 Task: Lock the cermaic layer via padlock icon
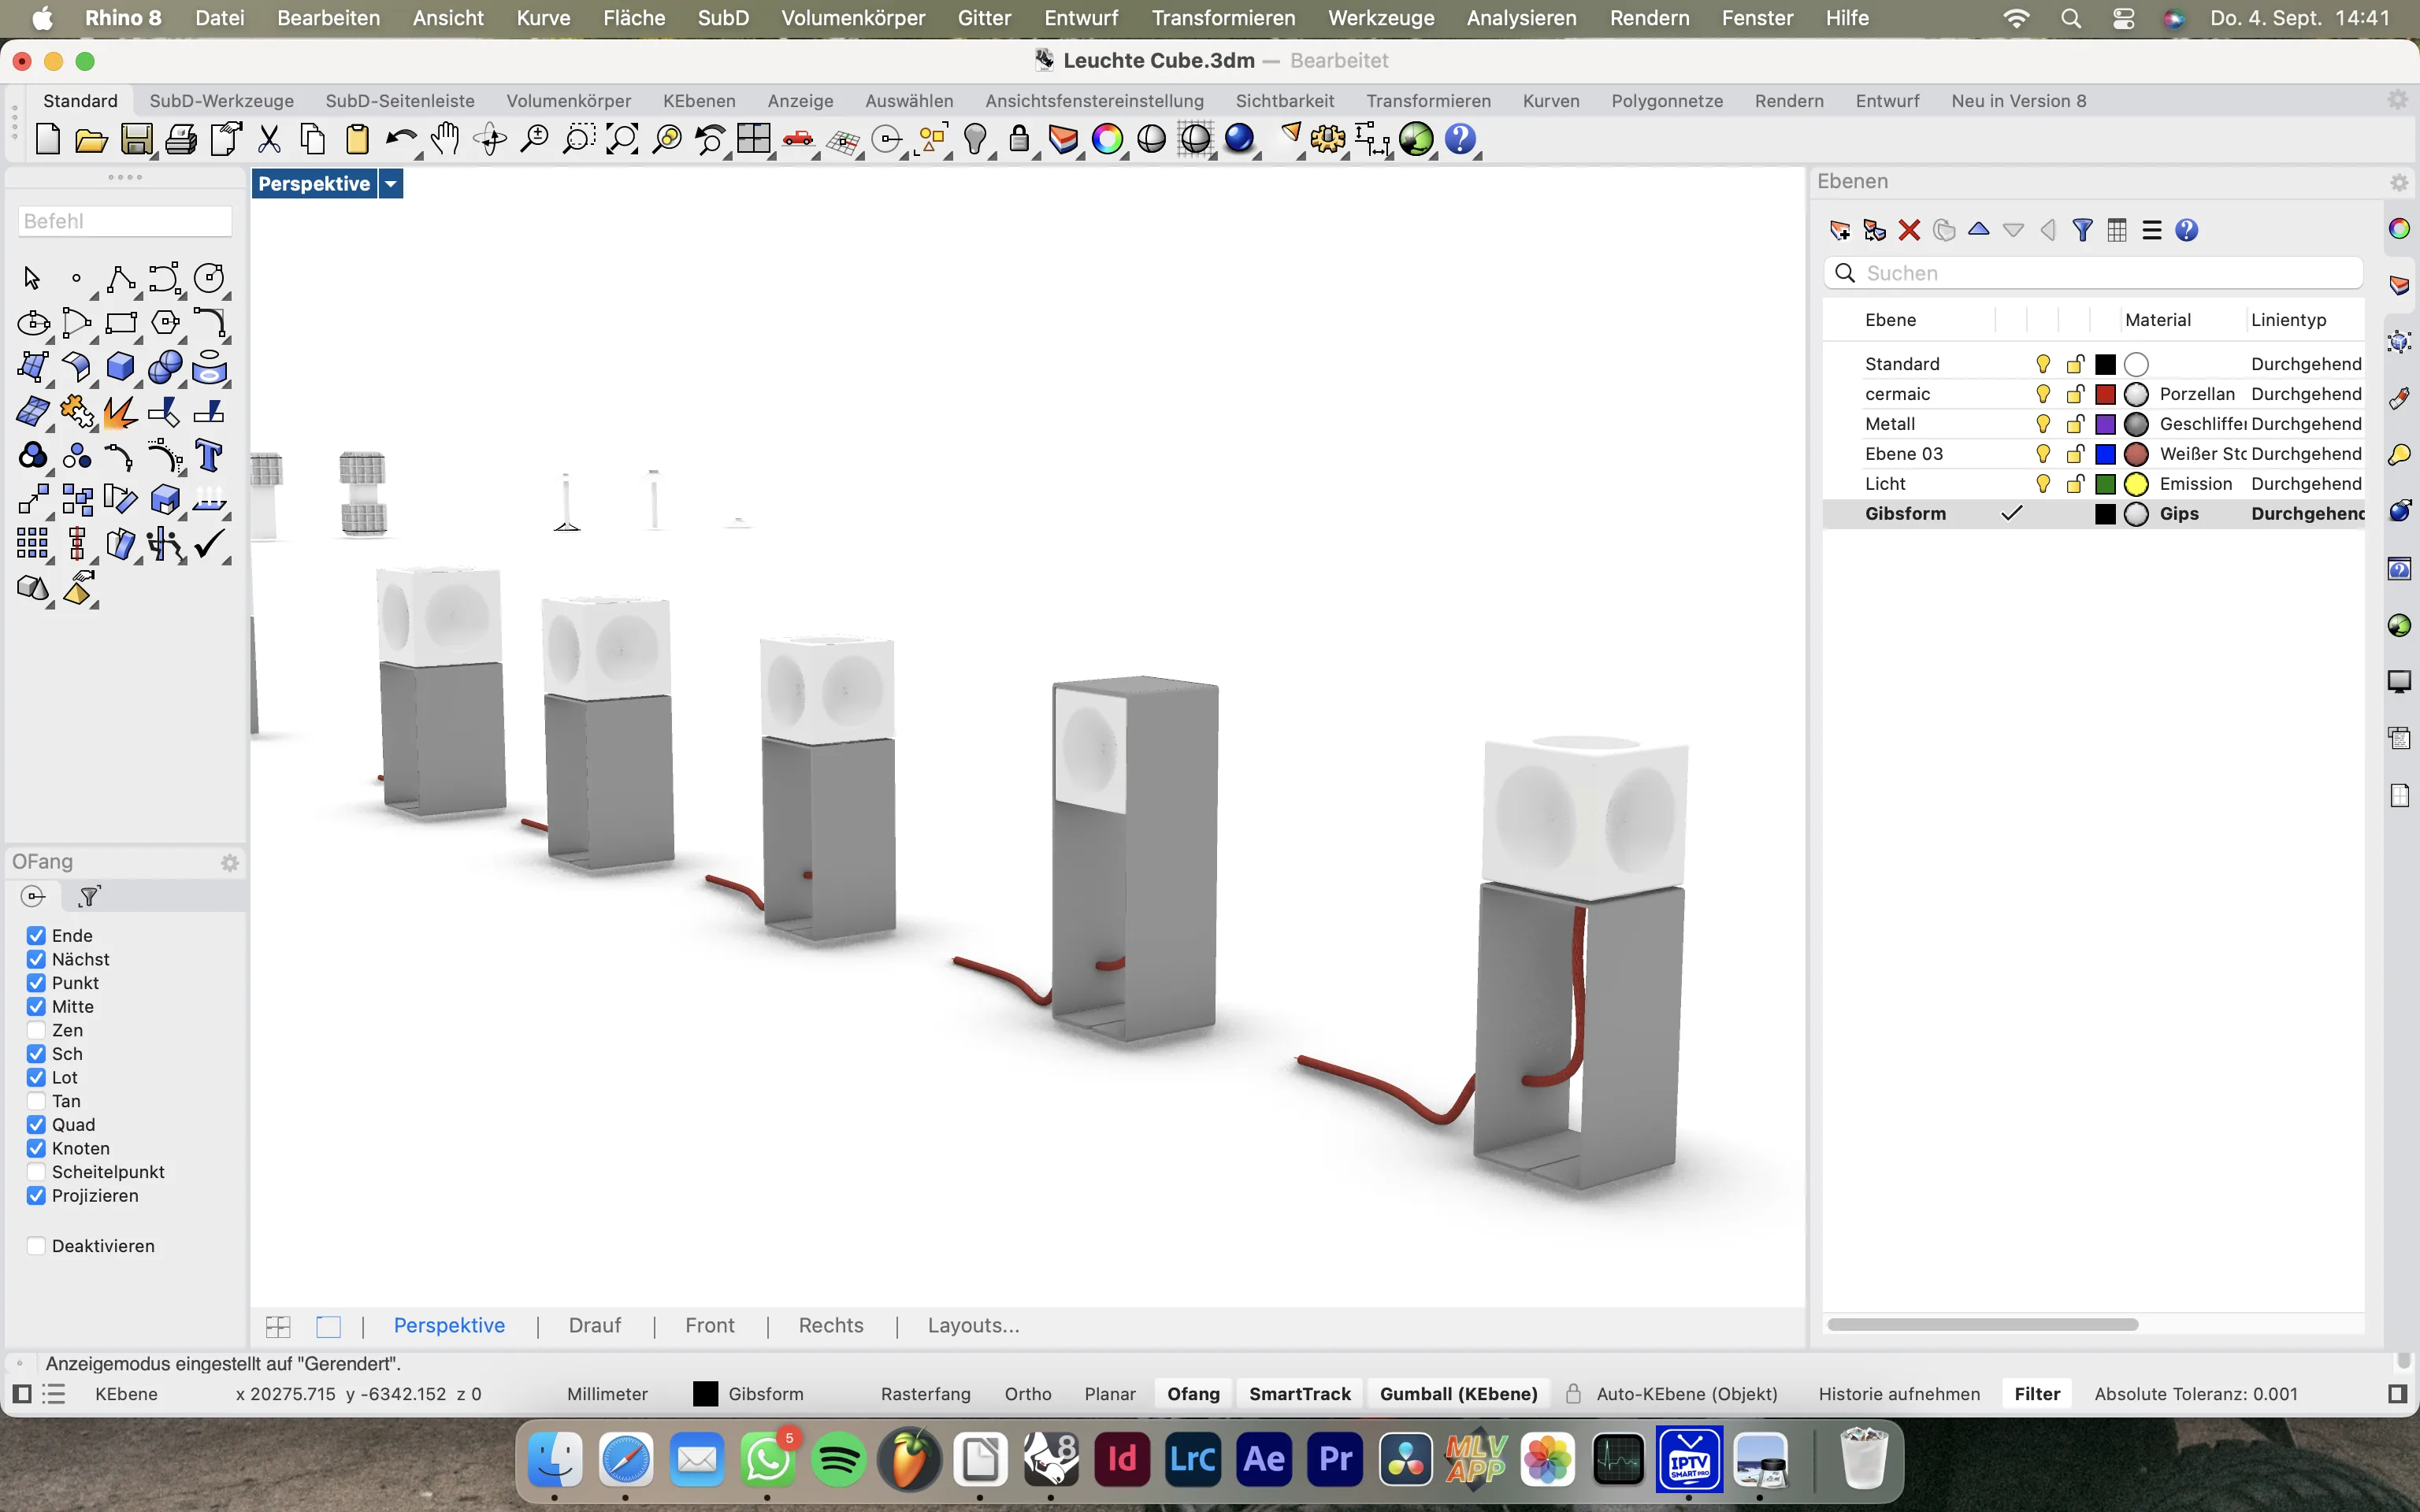(x=2076, y=394)
